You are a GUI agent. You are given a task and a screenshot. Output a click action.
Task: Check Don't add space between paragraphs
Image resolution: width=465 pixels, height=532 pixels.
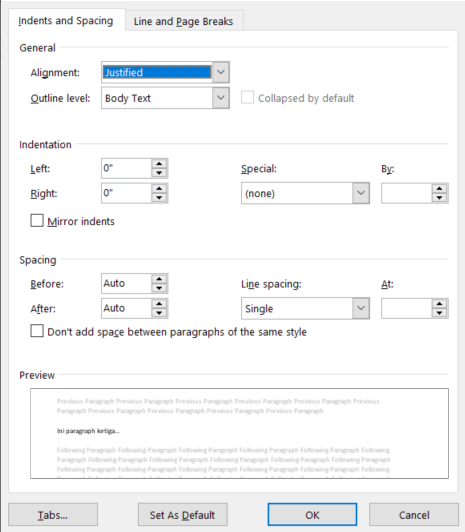[x=37, y=331]
